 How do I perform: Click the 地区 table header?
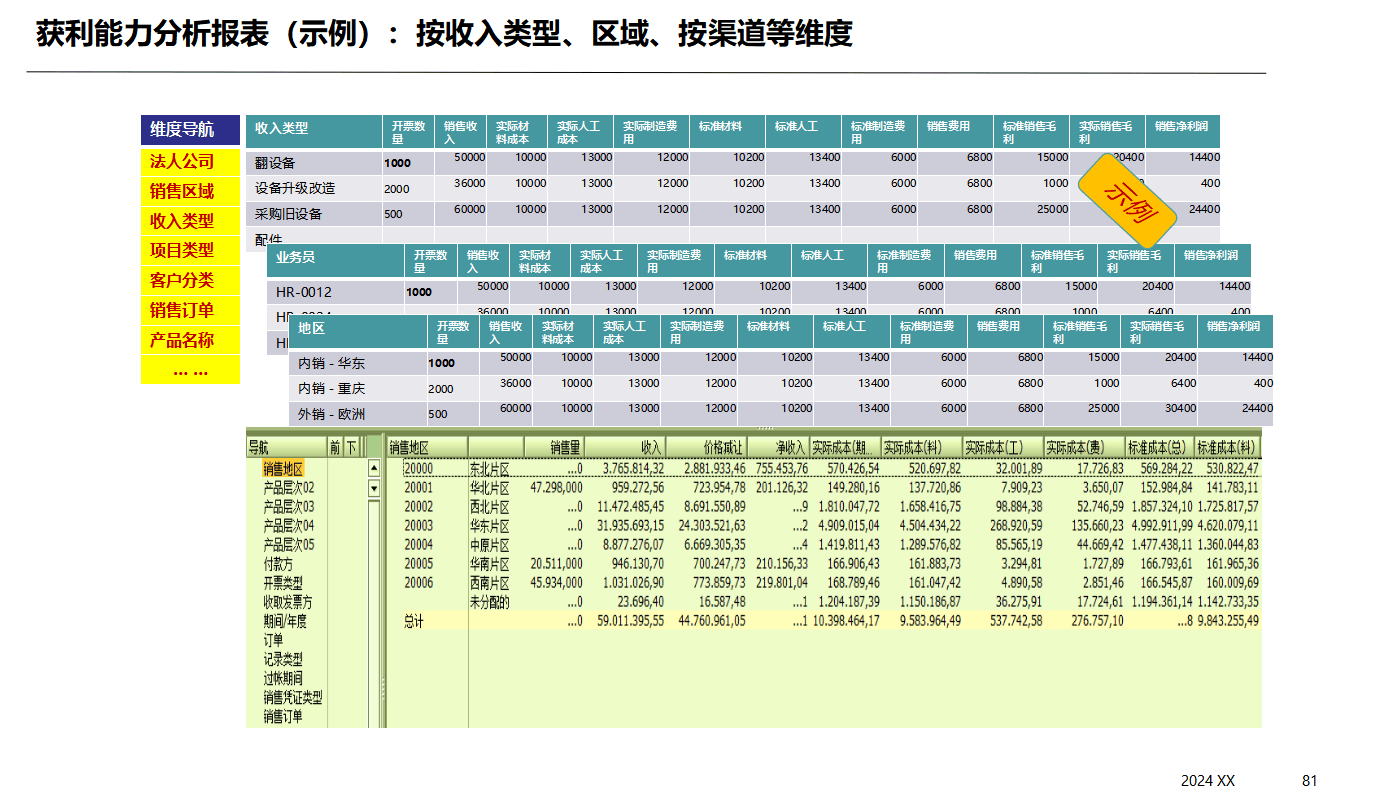[x=358, y=331]
